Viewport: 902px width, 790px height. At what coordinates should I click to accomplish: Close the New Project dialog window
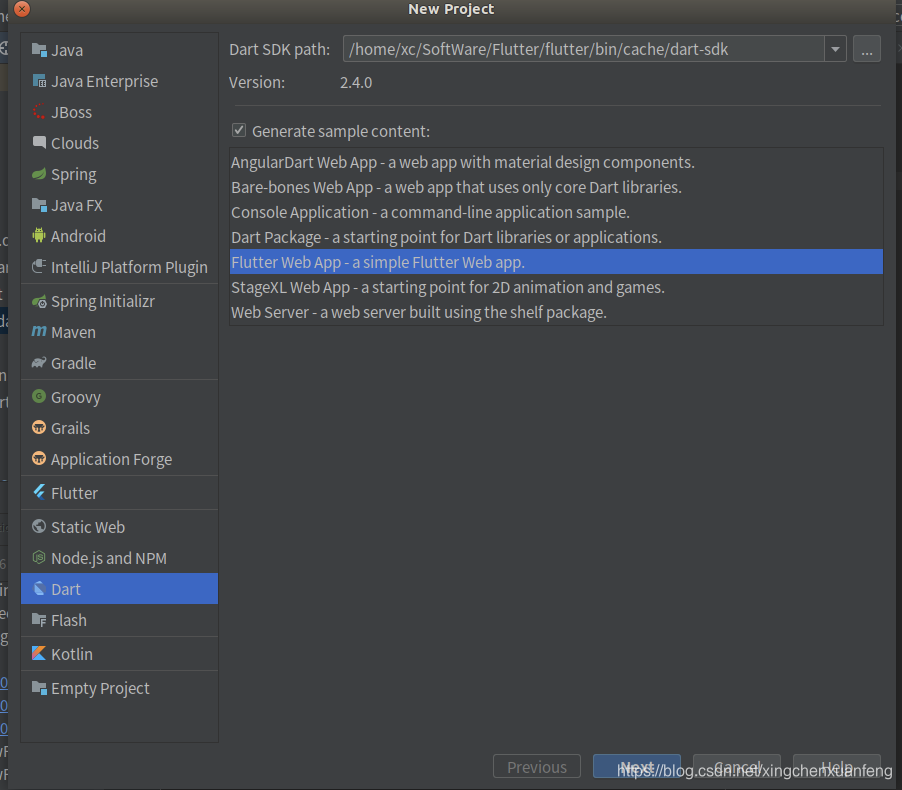point(21,9)
